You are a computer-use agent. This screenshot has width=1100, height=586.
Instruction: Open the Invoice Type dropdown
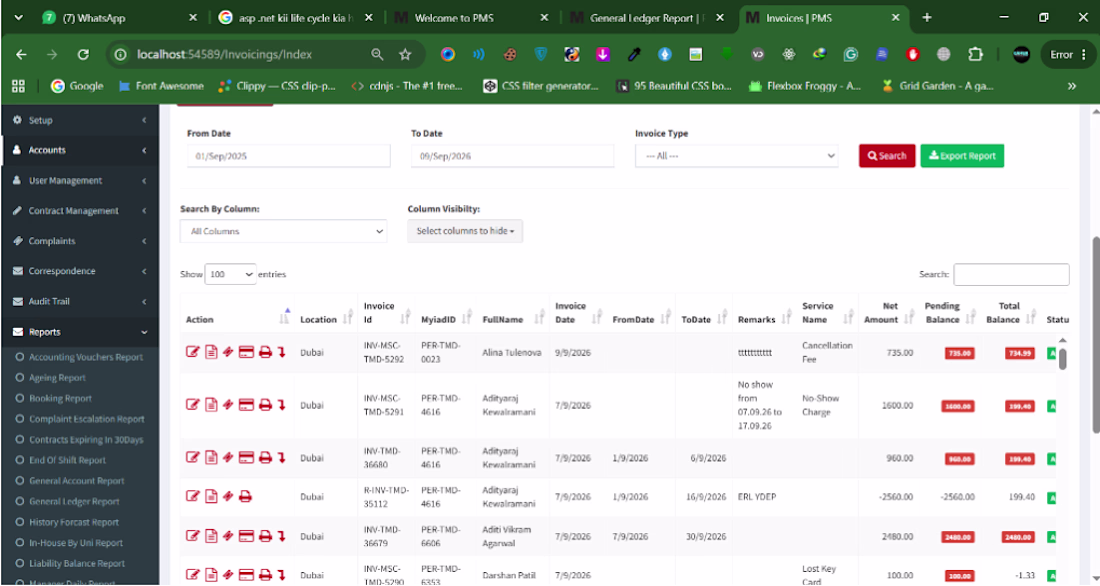click(x=737, y=156)
